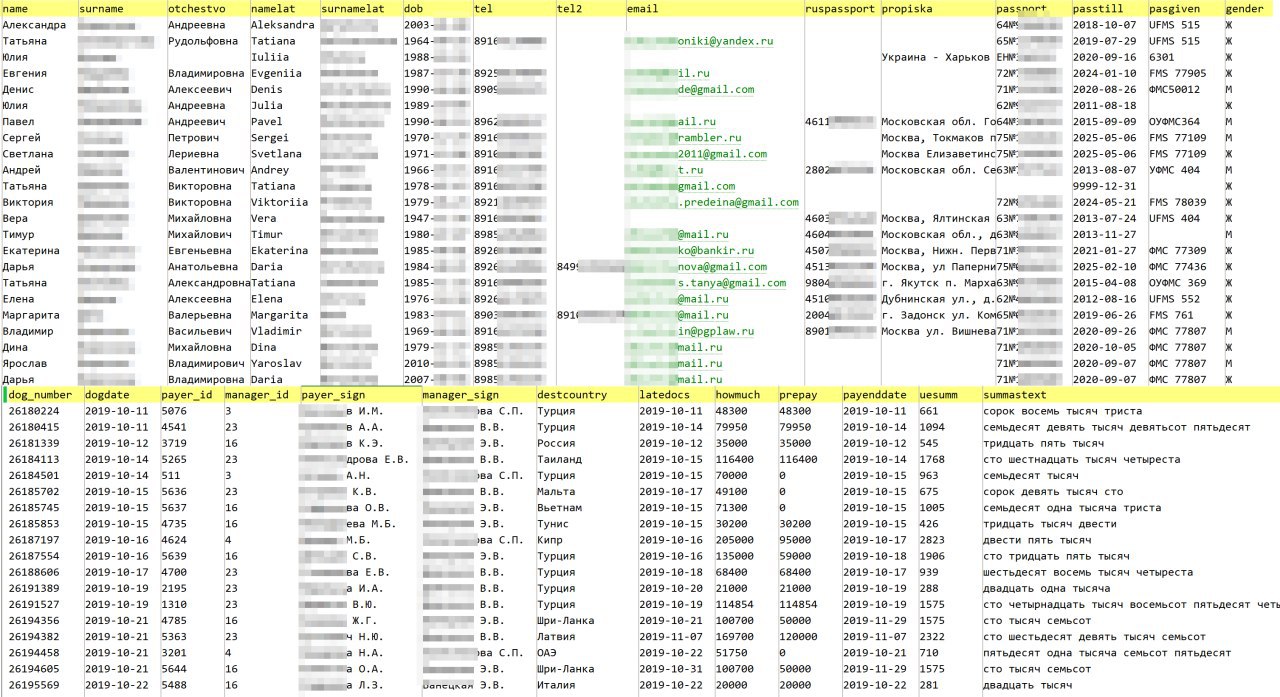Click the 'Тунис' destcountry cell
The height and width of the screenshot is (697, 1280).
(x=553, y=524)
